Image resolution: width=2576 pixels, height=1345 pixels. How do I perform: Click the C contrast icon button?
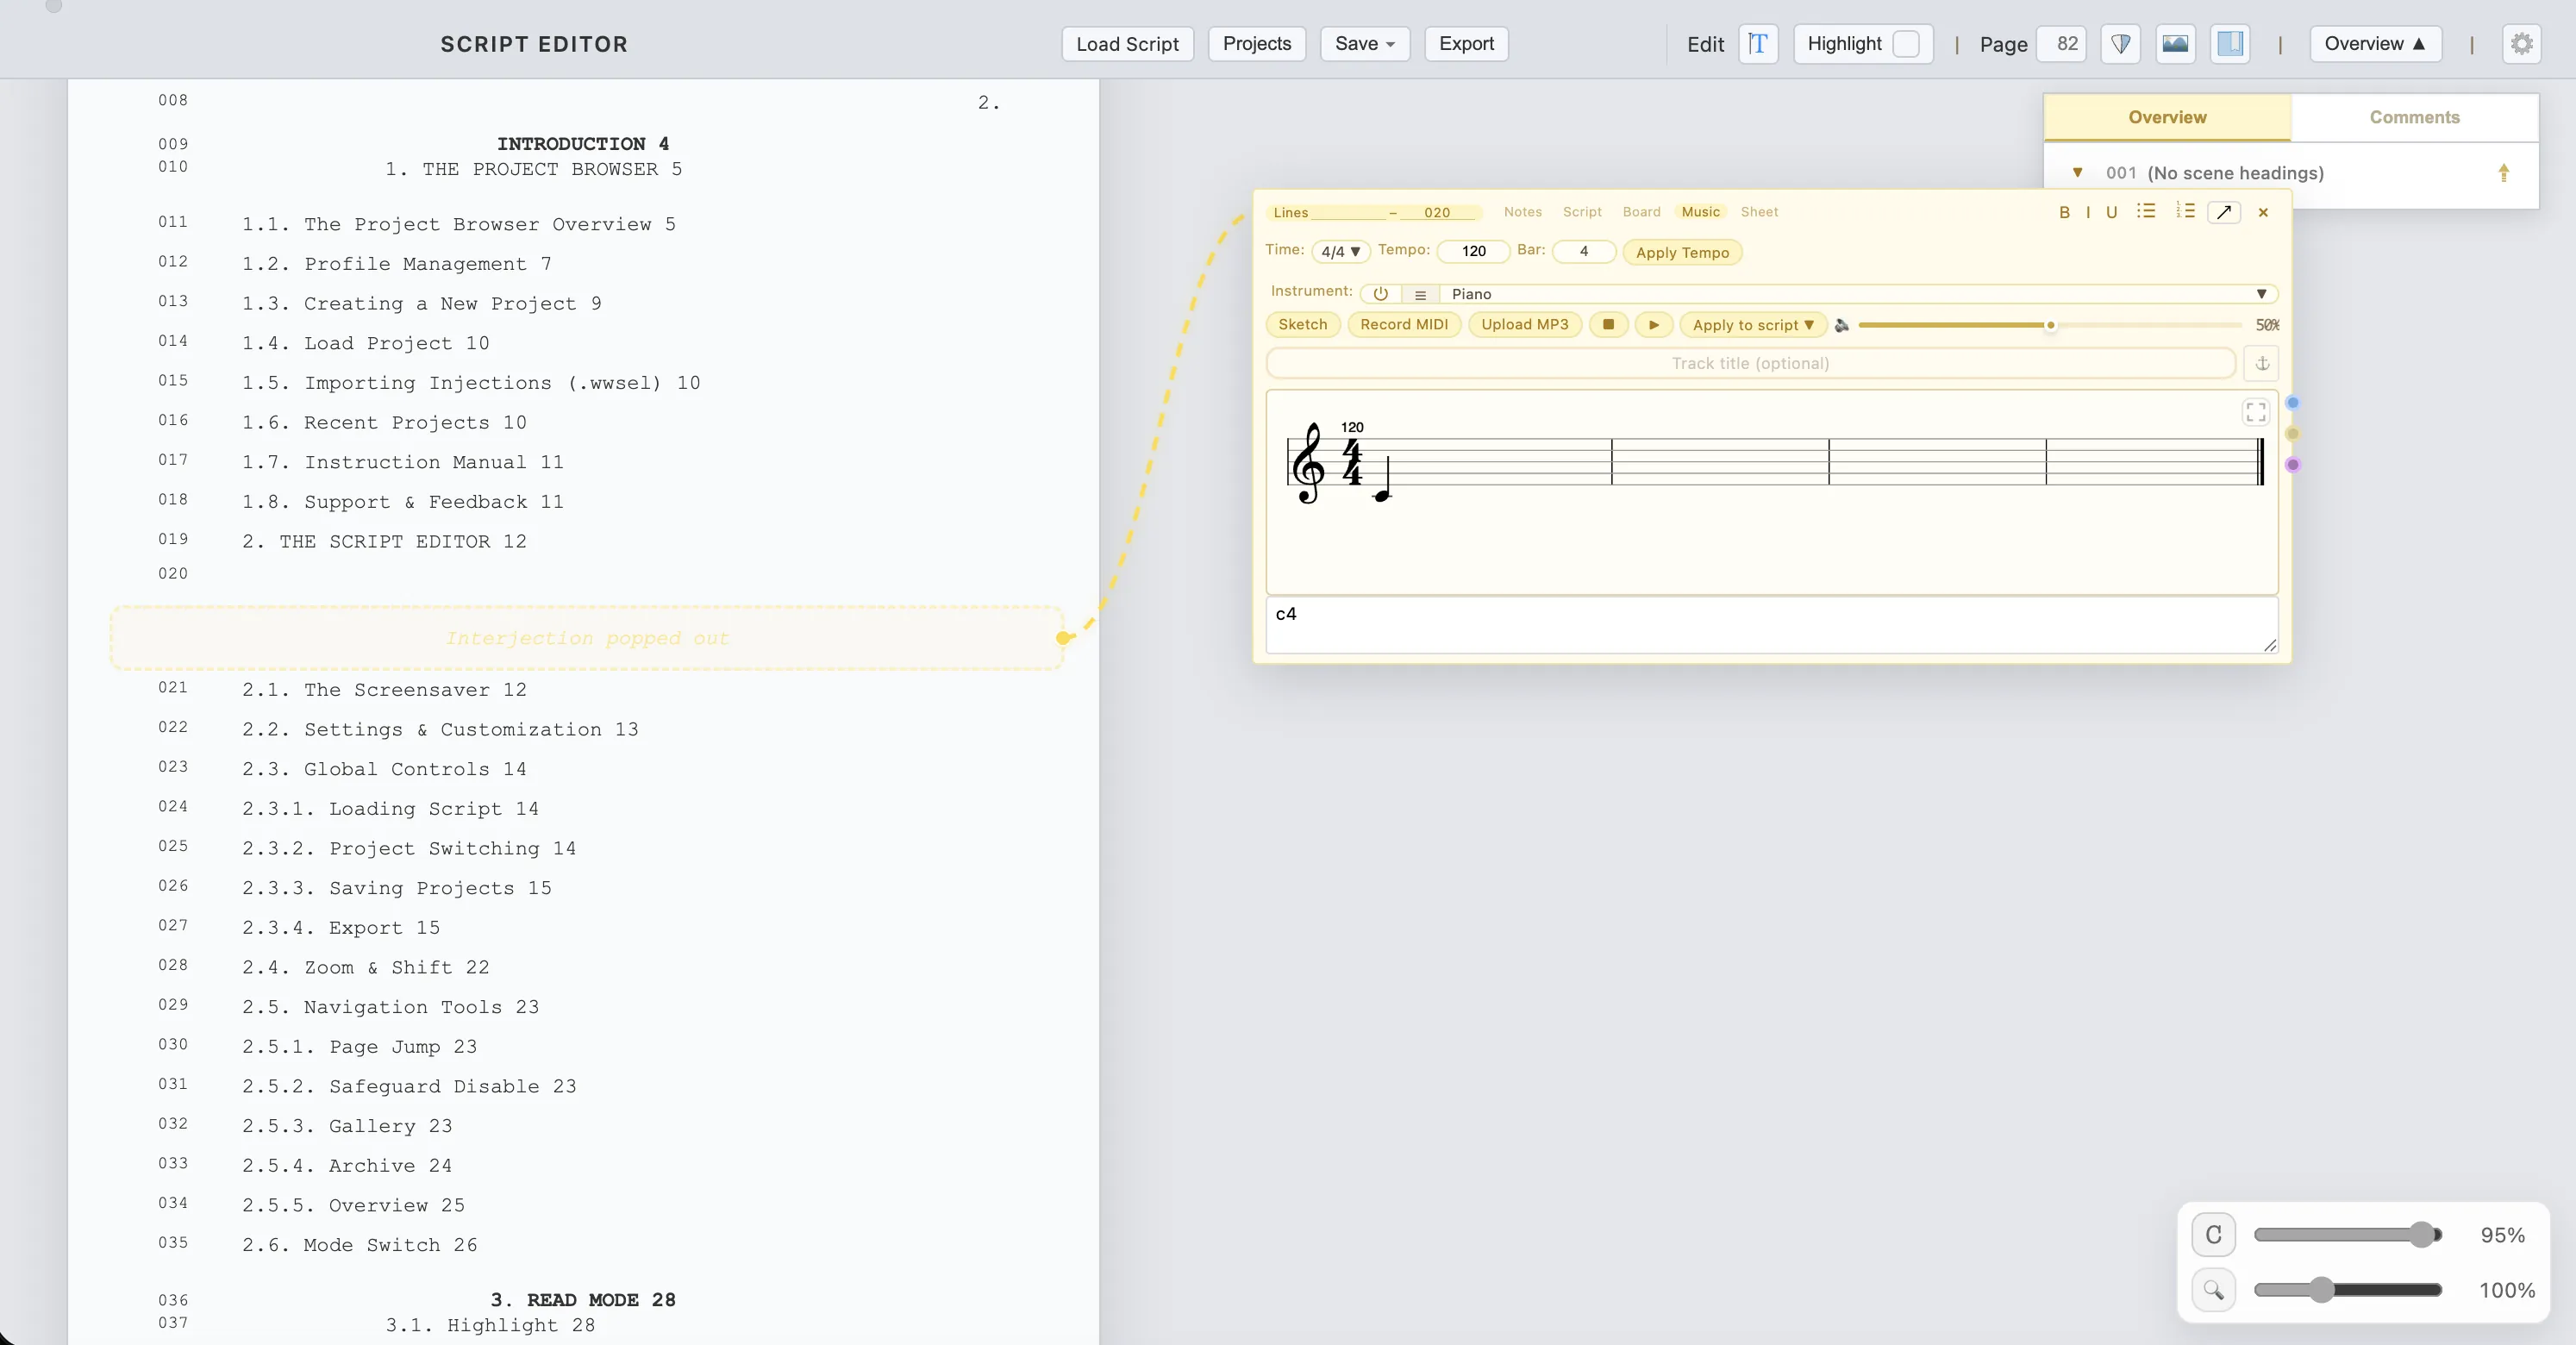point(2213,1235)
